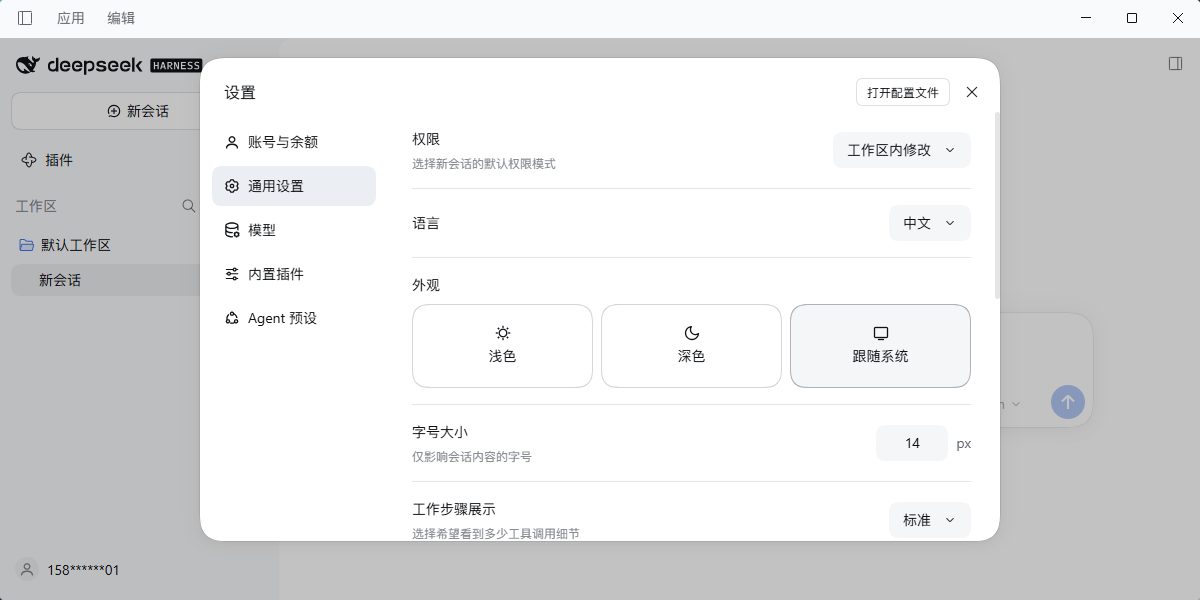Open the 应用 menu

pyautogui.click(x=71, y=18)
